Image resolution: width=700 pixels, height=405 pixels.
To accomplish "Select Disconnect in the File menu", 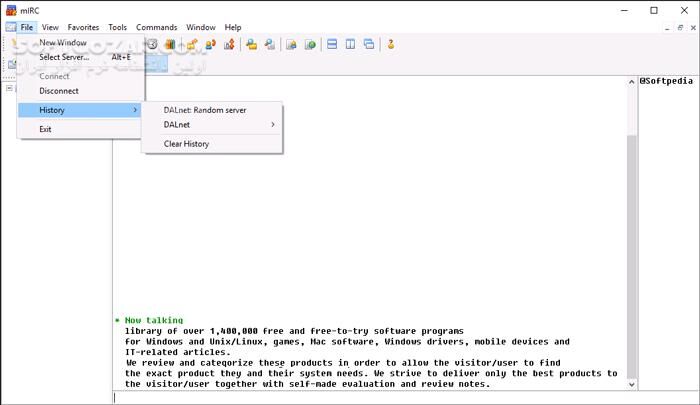I will pyautogui.click(x=59, y=91).
